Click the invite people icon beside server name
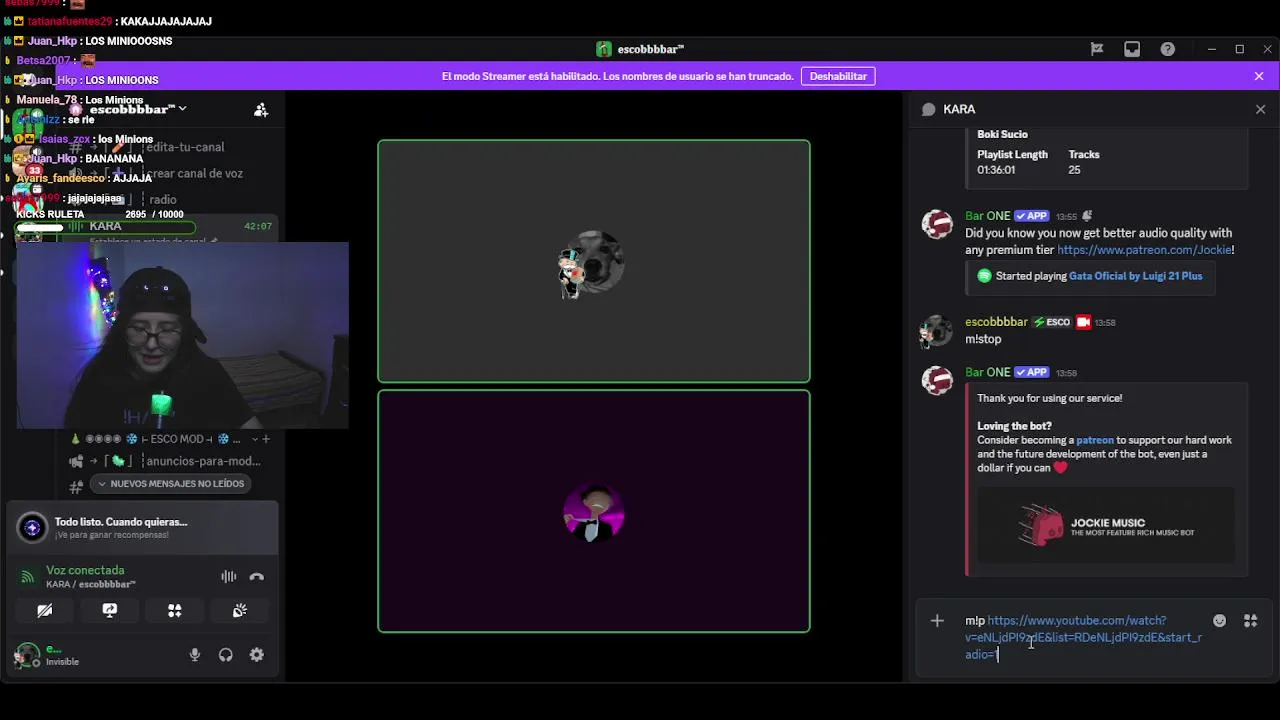The image size is (1280, 720). (261, 110)
